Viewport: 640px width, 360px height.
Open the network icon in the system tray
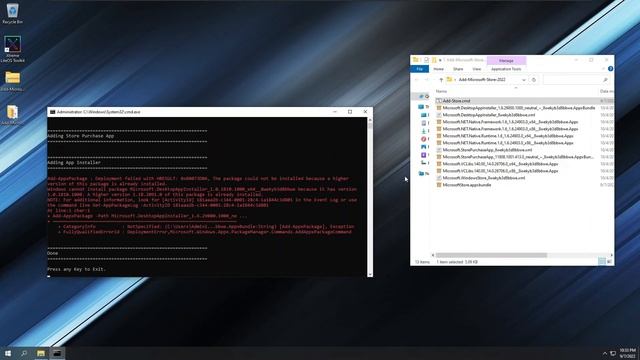click(x=613, y=353)
